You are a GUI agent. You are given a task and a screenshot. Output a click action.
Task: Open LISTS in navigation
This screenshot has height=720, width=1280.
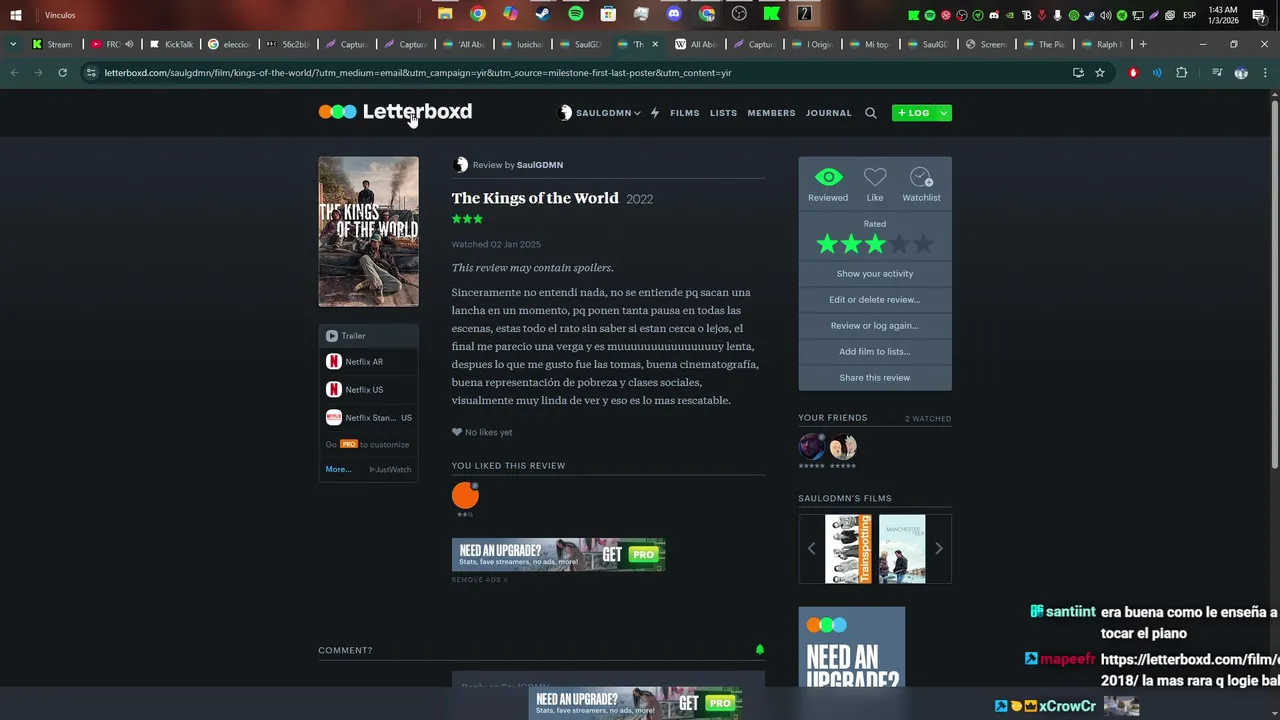point(723,113)
